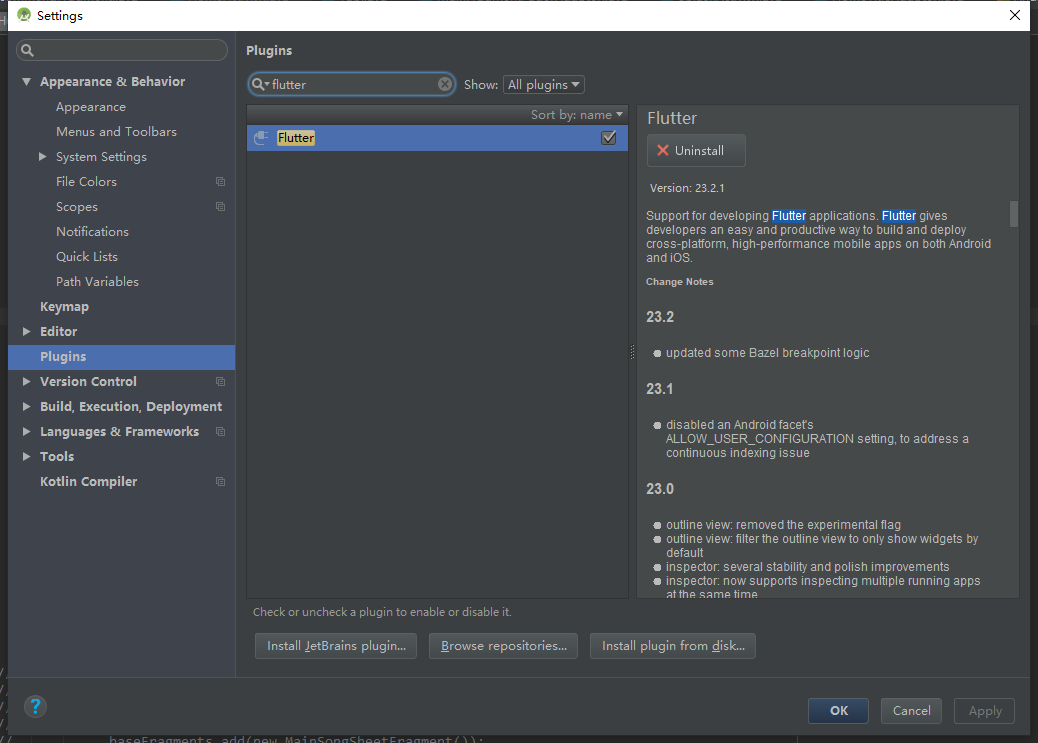This screenshot has height=743, width=1038.
Task: Click the Uninstall plugin button
Action: pyautogui.click(x=696, y=150)
